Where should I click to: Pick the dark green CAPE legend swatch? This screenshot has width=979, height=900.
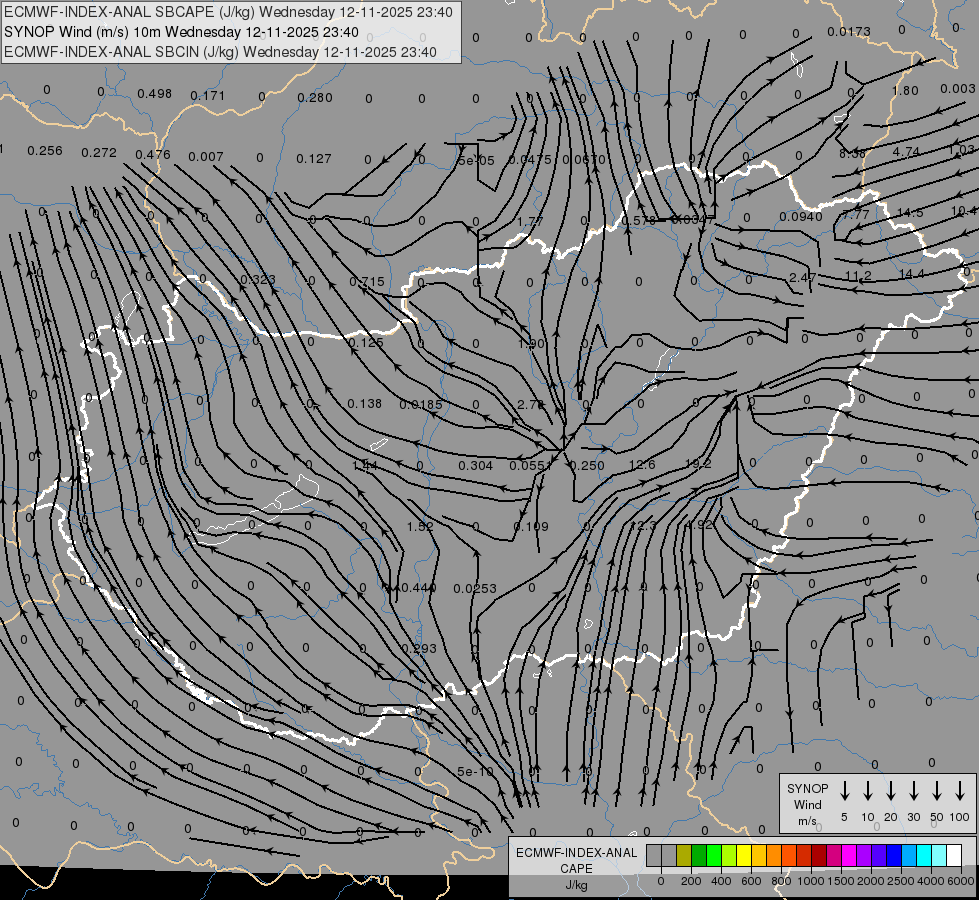click(x=699, y=855)
